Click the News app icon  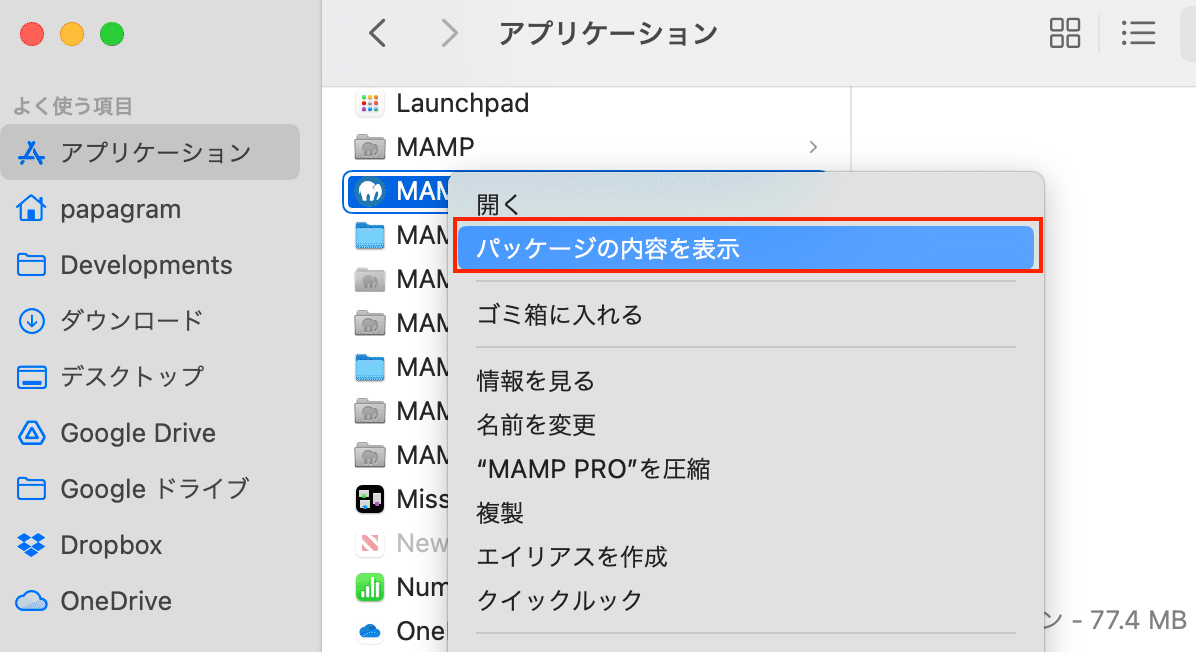pos(370,543)
